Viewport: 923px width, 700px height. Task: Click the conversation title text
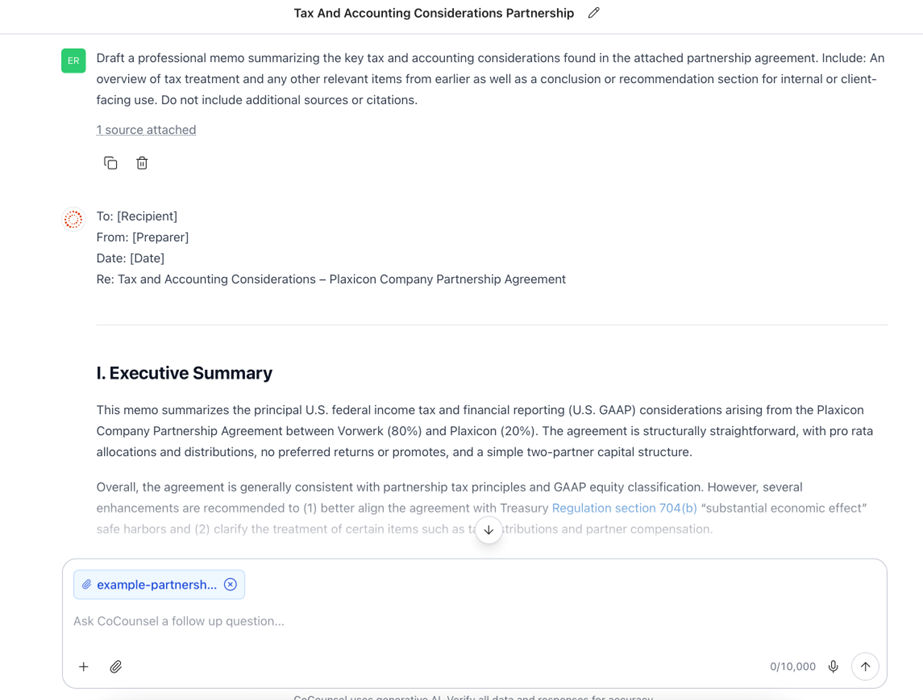(x=433, y=13)
